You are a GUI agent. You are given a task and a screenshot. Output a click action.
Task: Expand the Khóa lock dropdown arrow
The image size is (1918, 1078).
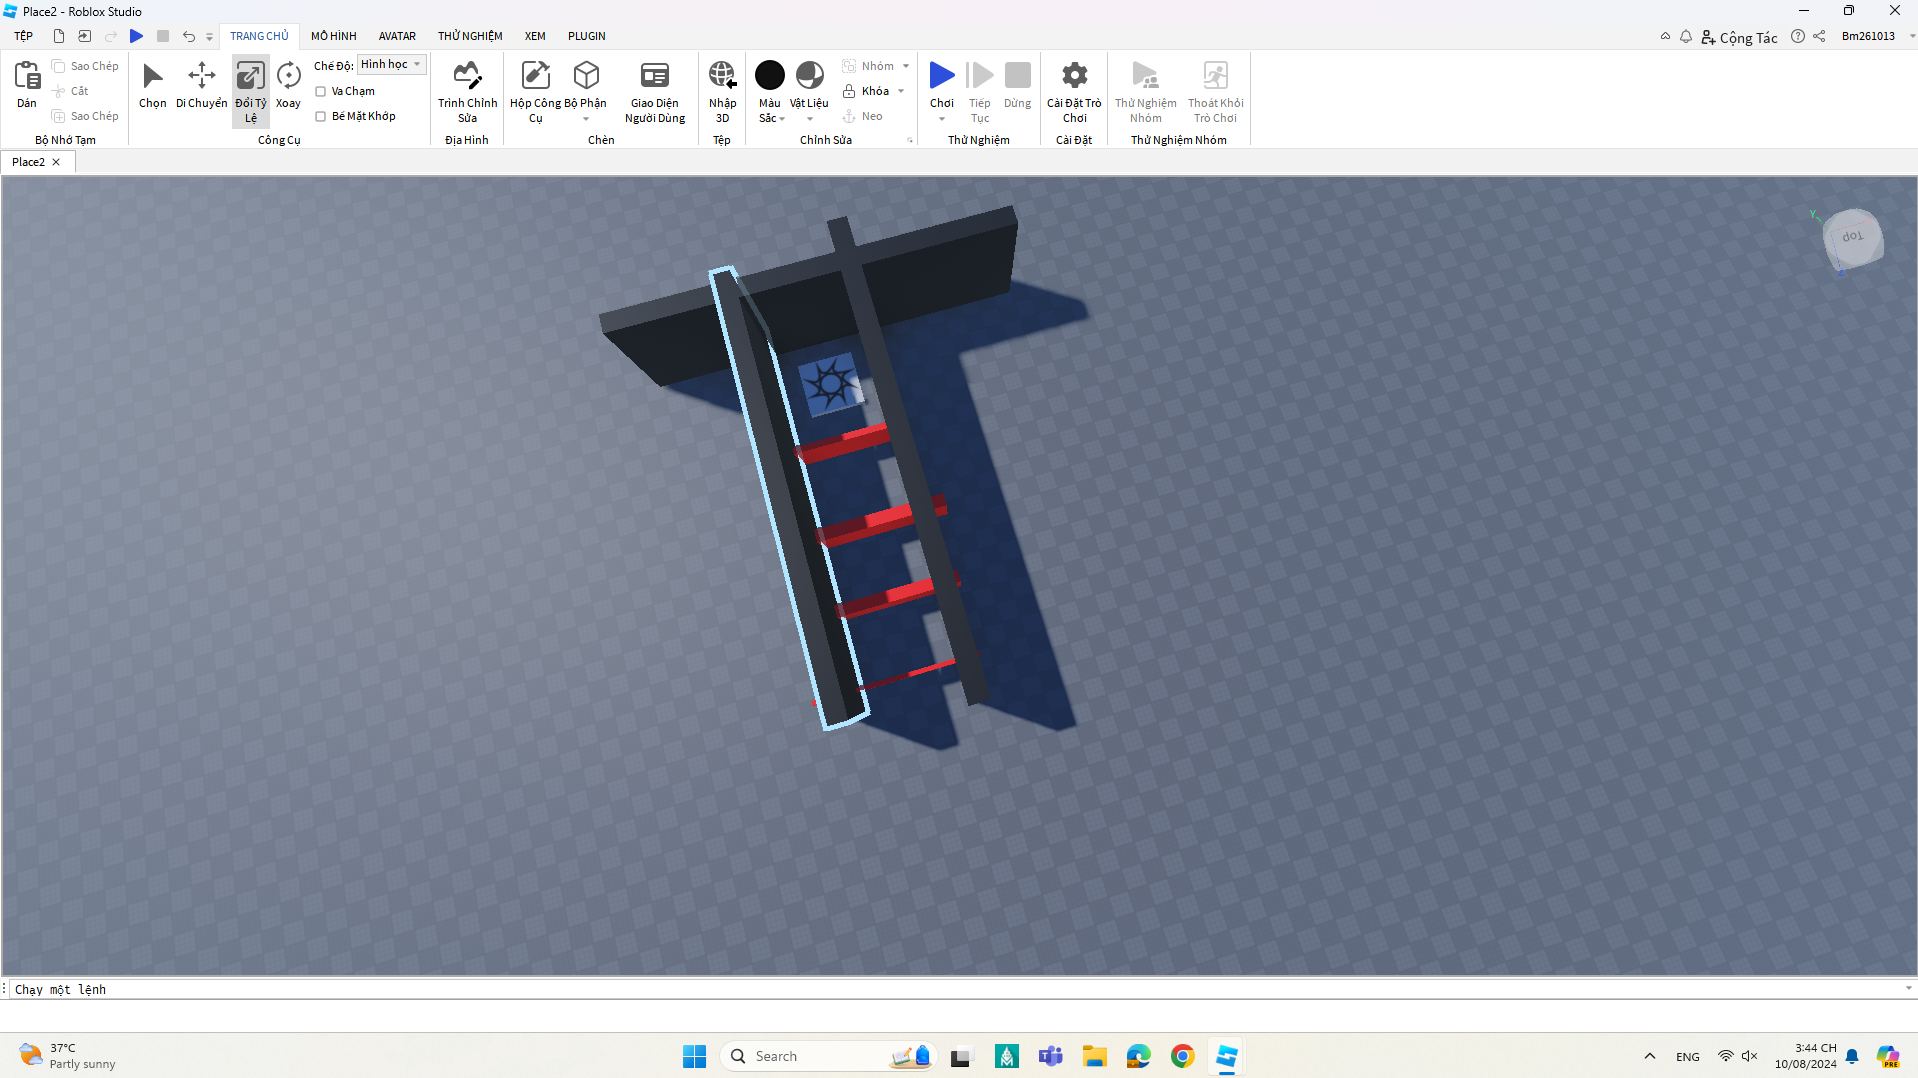(x=901, y=91)
